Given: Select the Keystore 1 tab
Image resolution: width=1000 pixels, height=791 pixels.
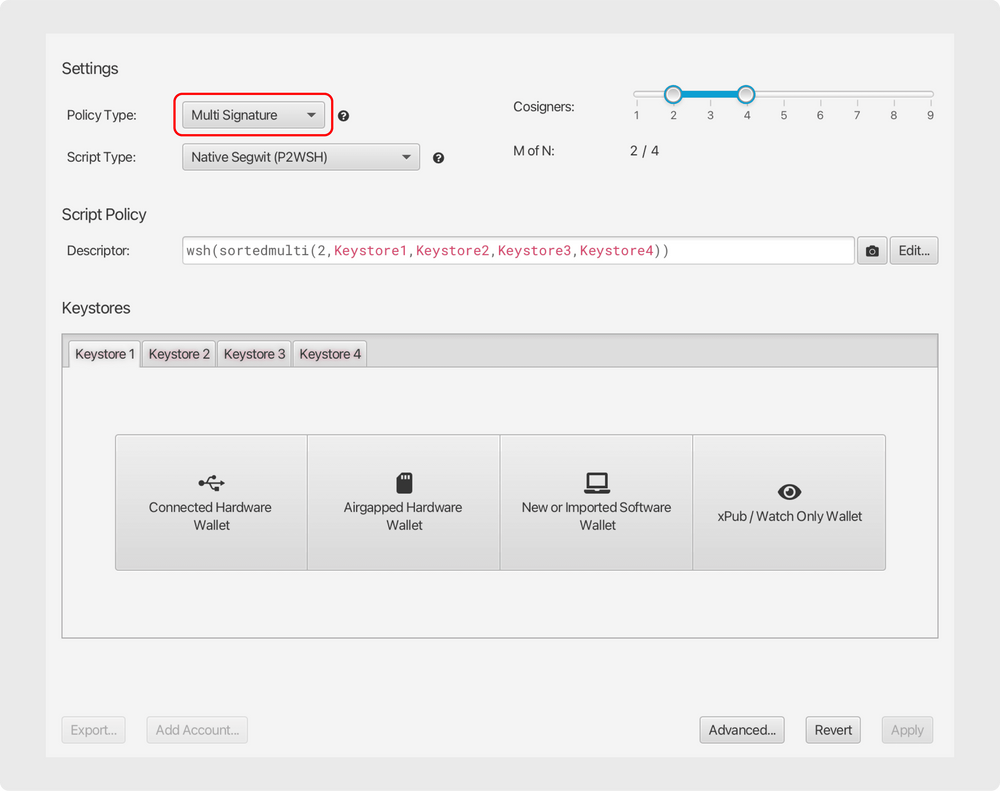Looking at the screenshot, I should [104, 354].
